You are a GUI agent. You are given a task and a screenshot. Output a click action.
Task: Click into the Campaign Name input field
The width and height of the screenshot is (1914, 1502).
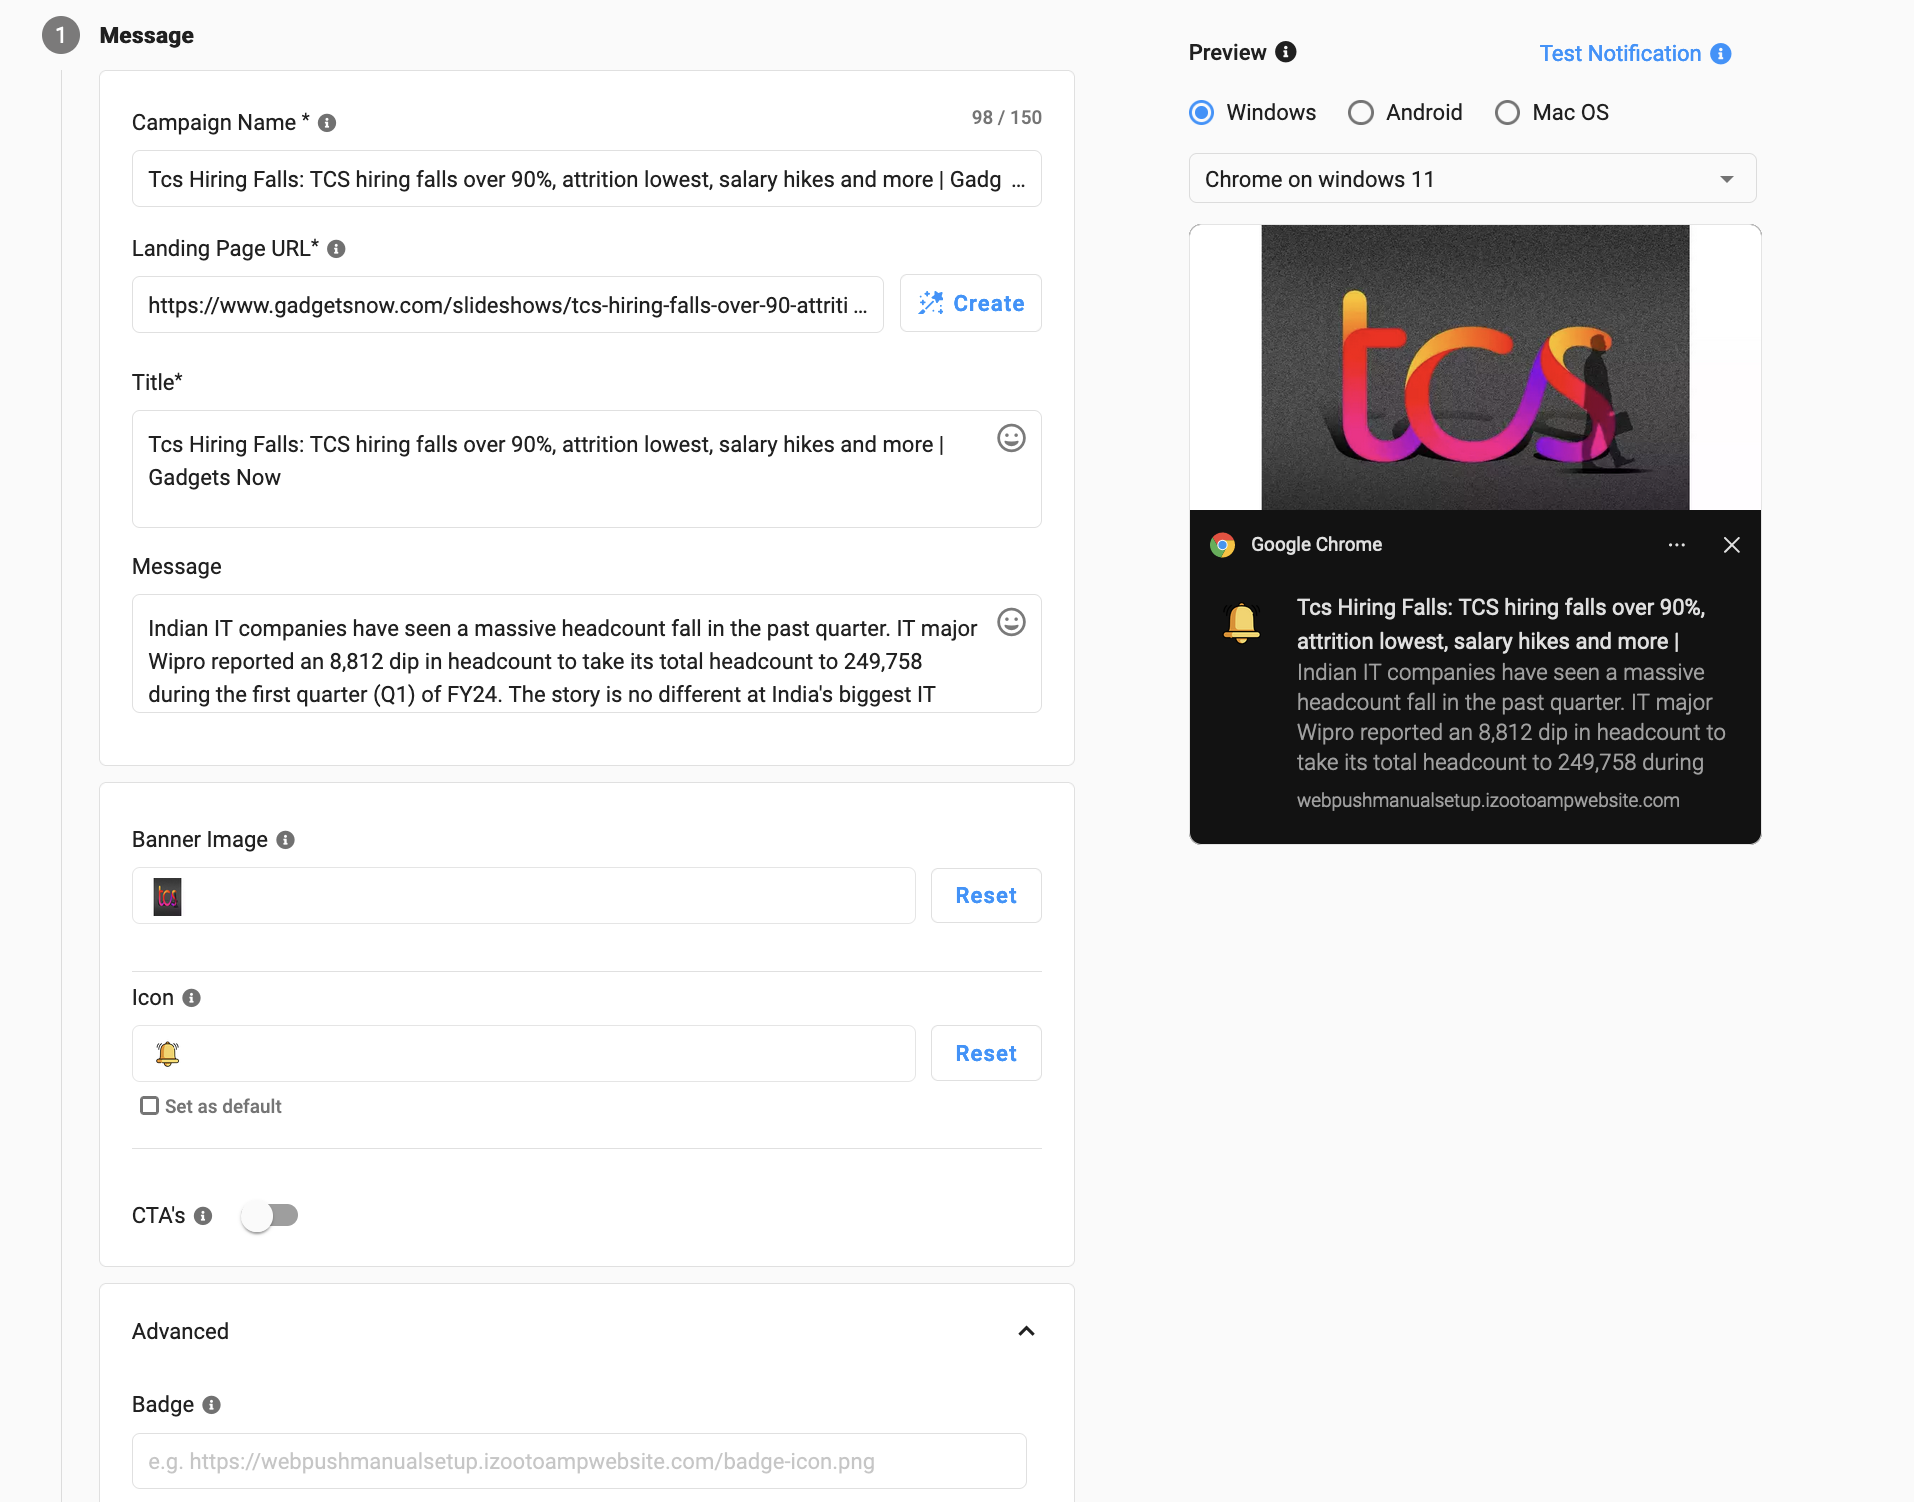[586, 179]
